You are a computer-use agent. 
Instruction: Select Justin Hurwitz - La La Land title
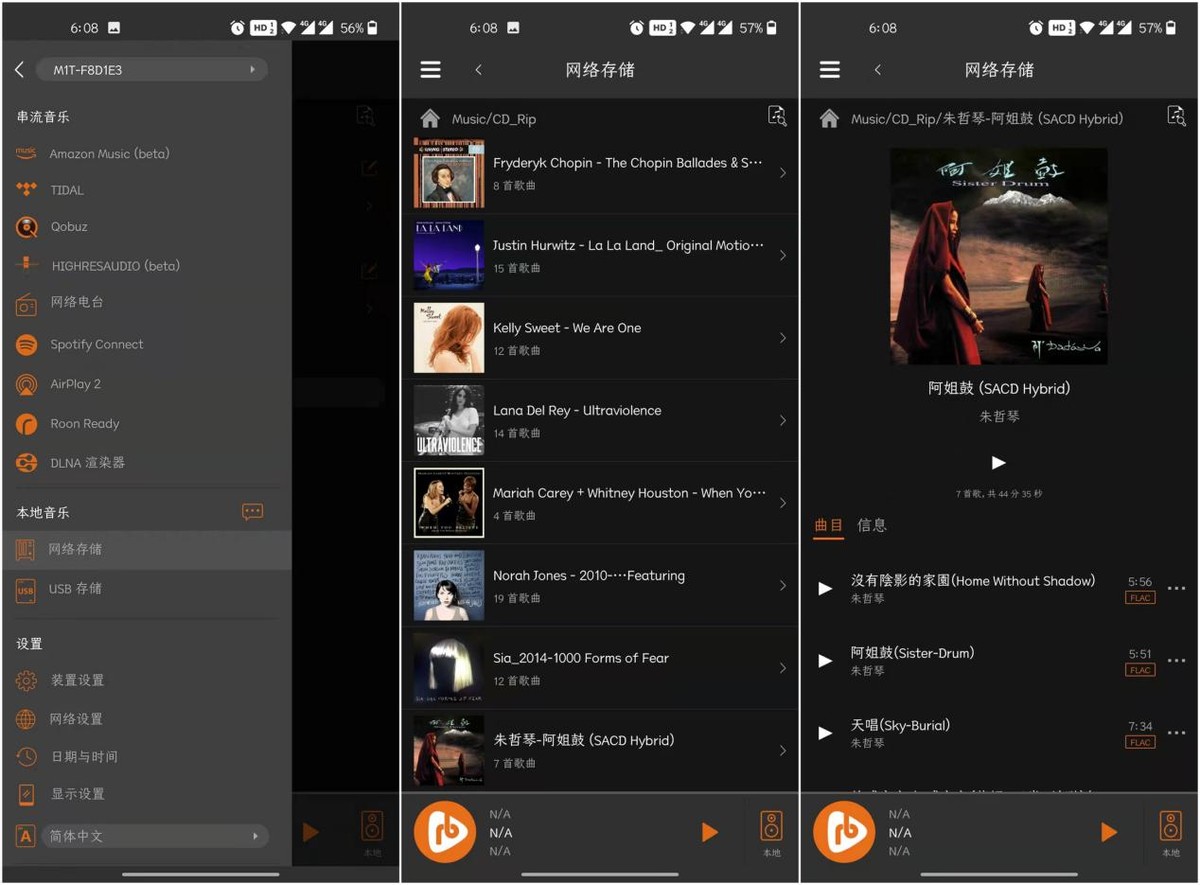(628, 246)
